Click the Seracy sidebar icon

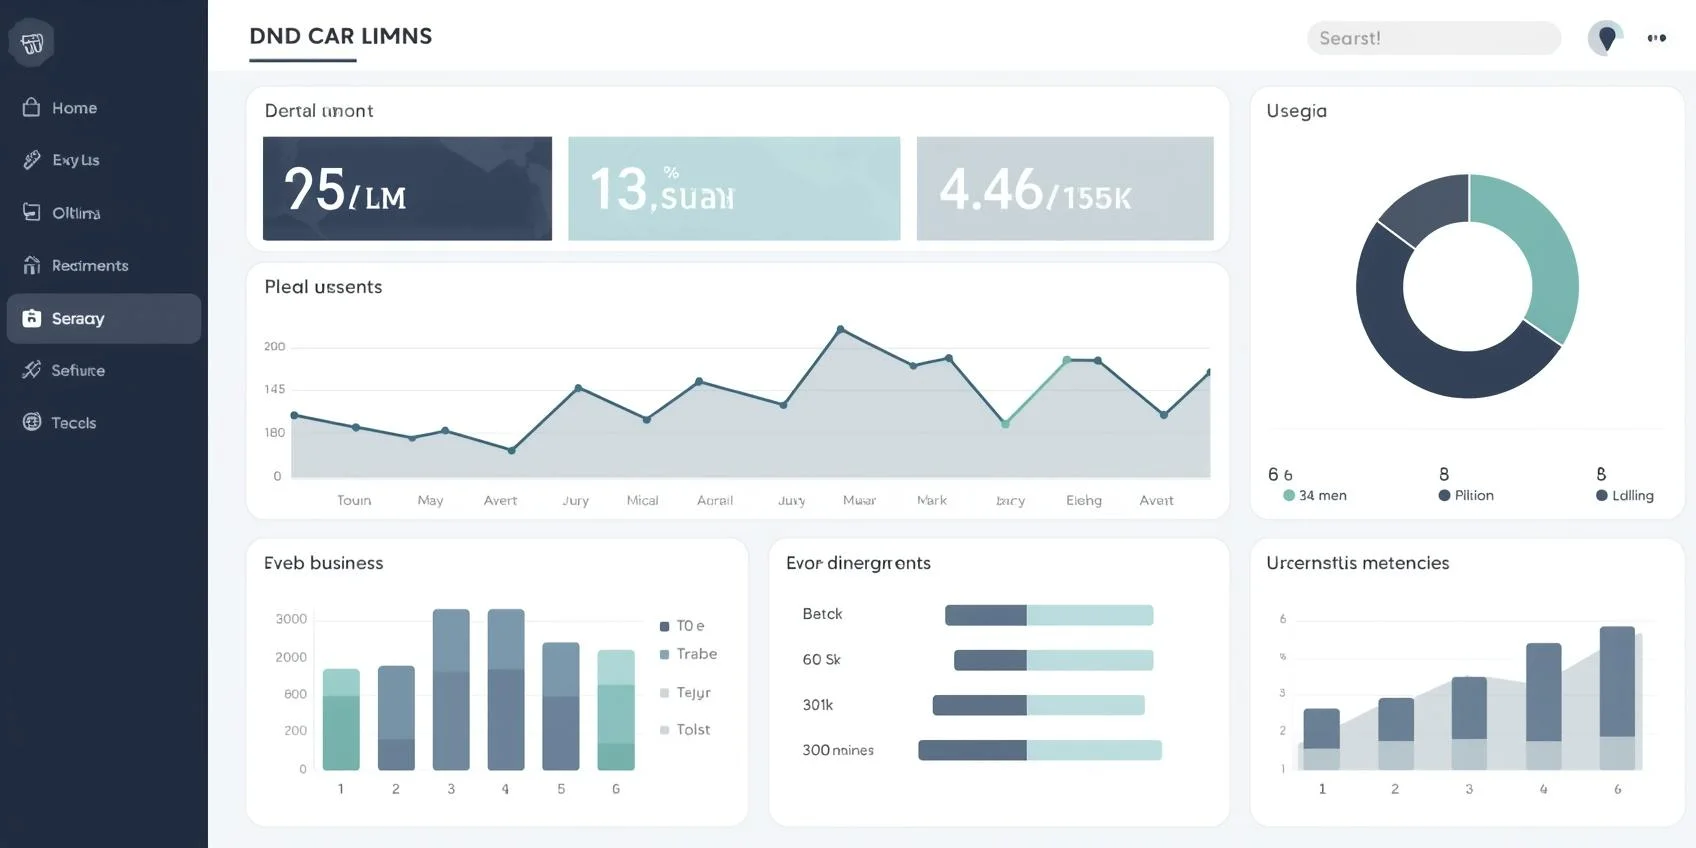pyautogui.click(x=32, y=318)
